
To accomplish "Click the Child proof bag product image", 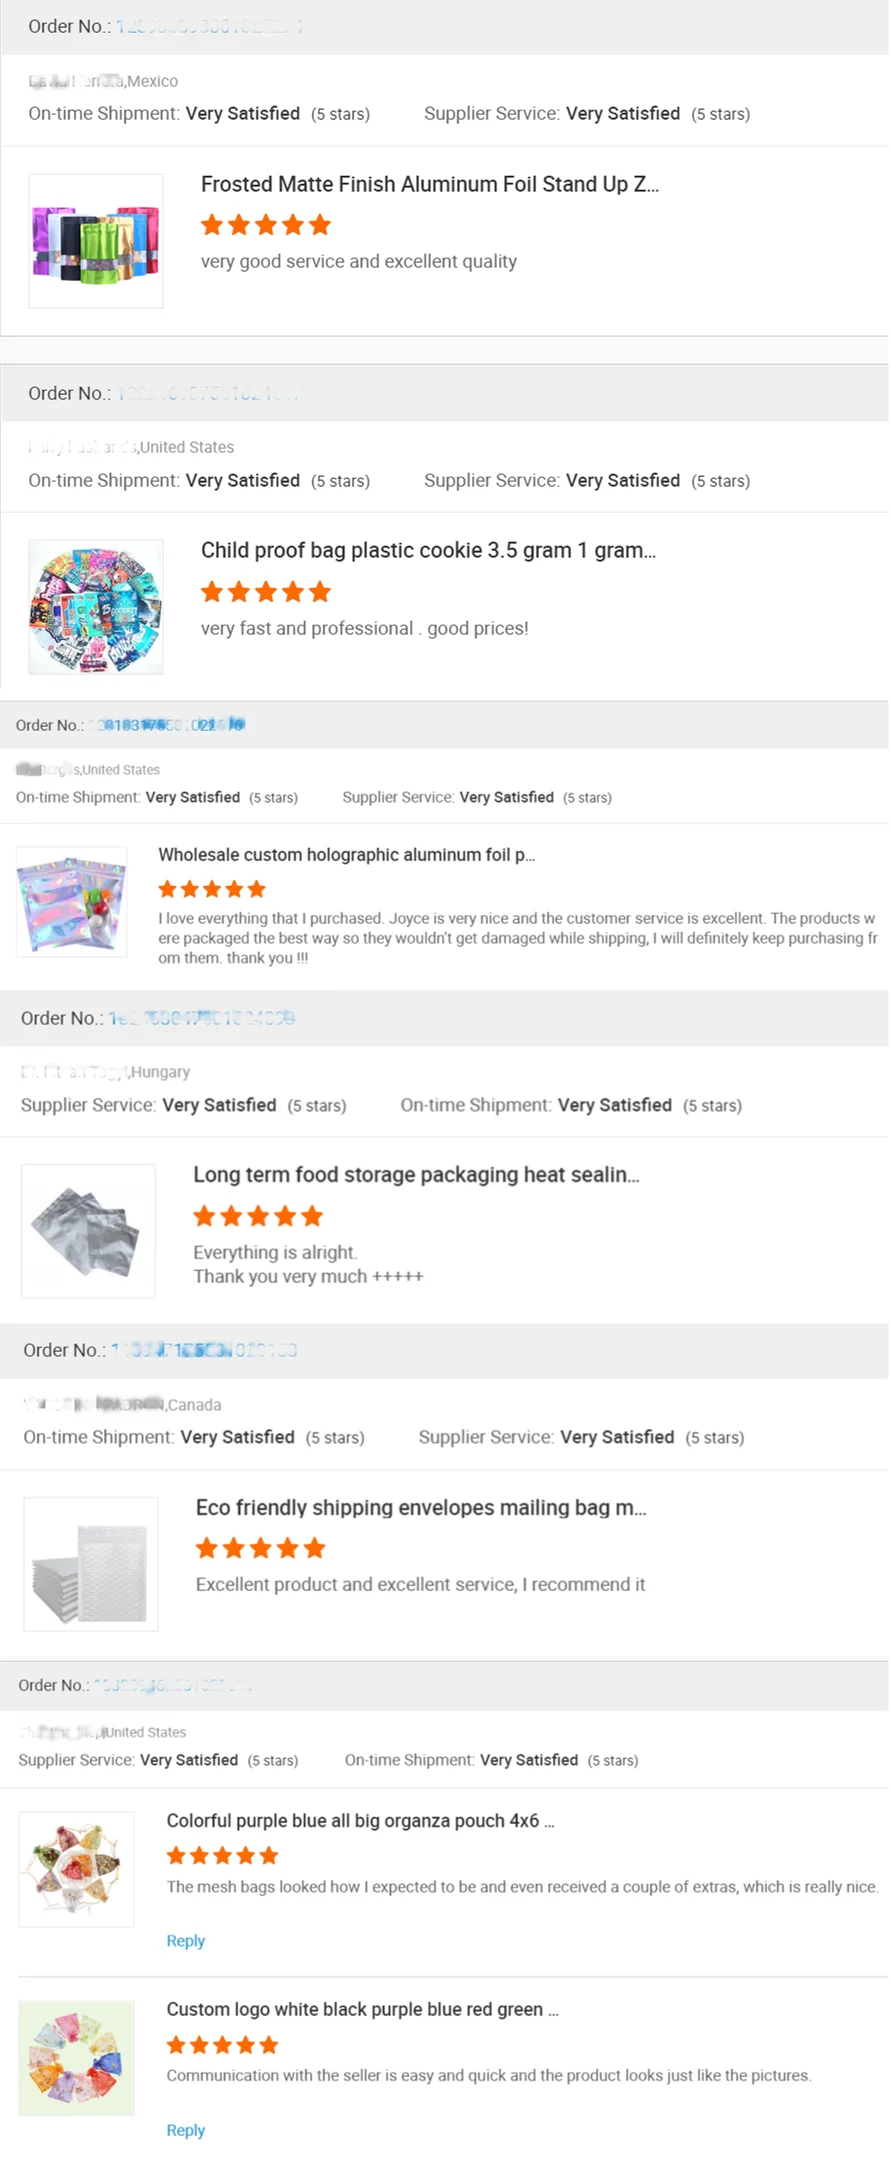I will [x=96, y=607].
